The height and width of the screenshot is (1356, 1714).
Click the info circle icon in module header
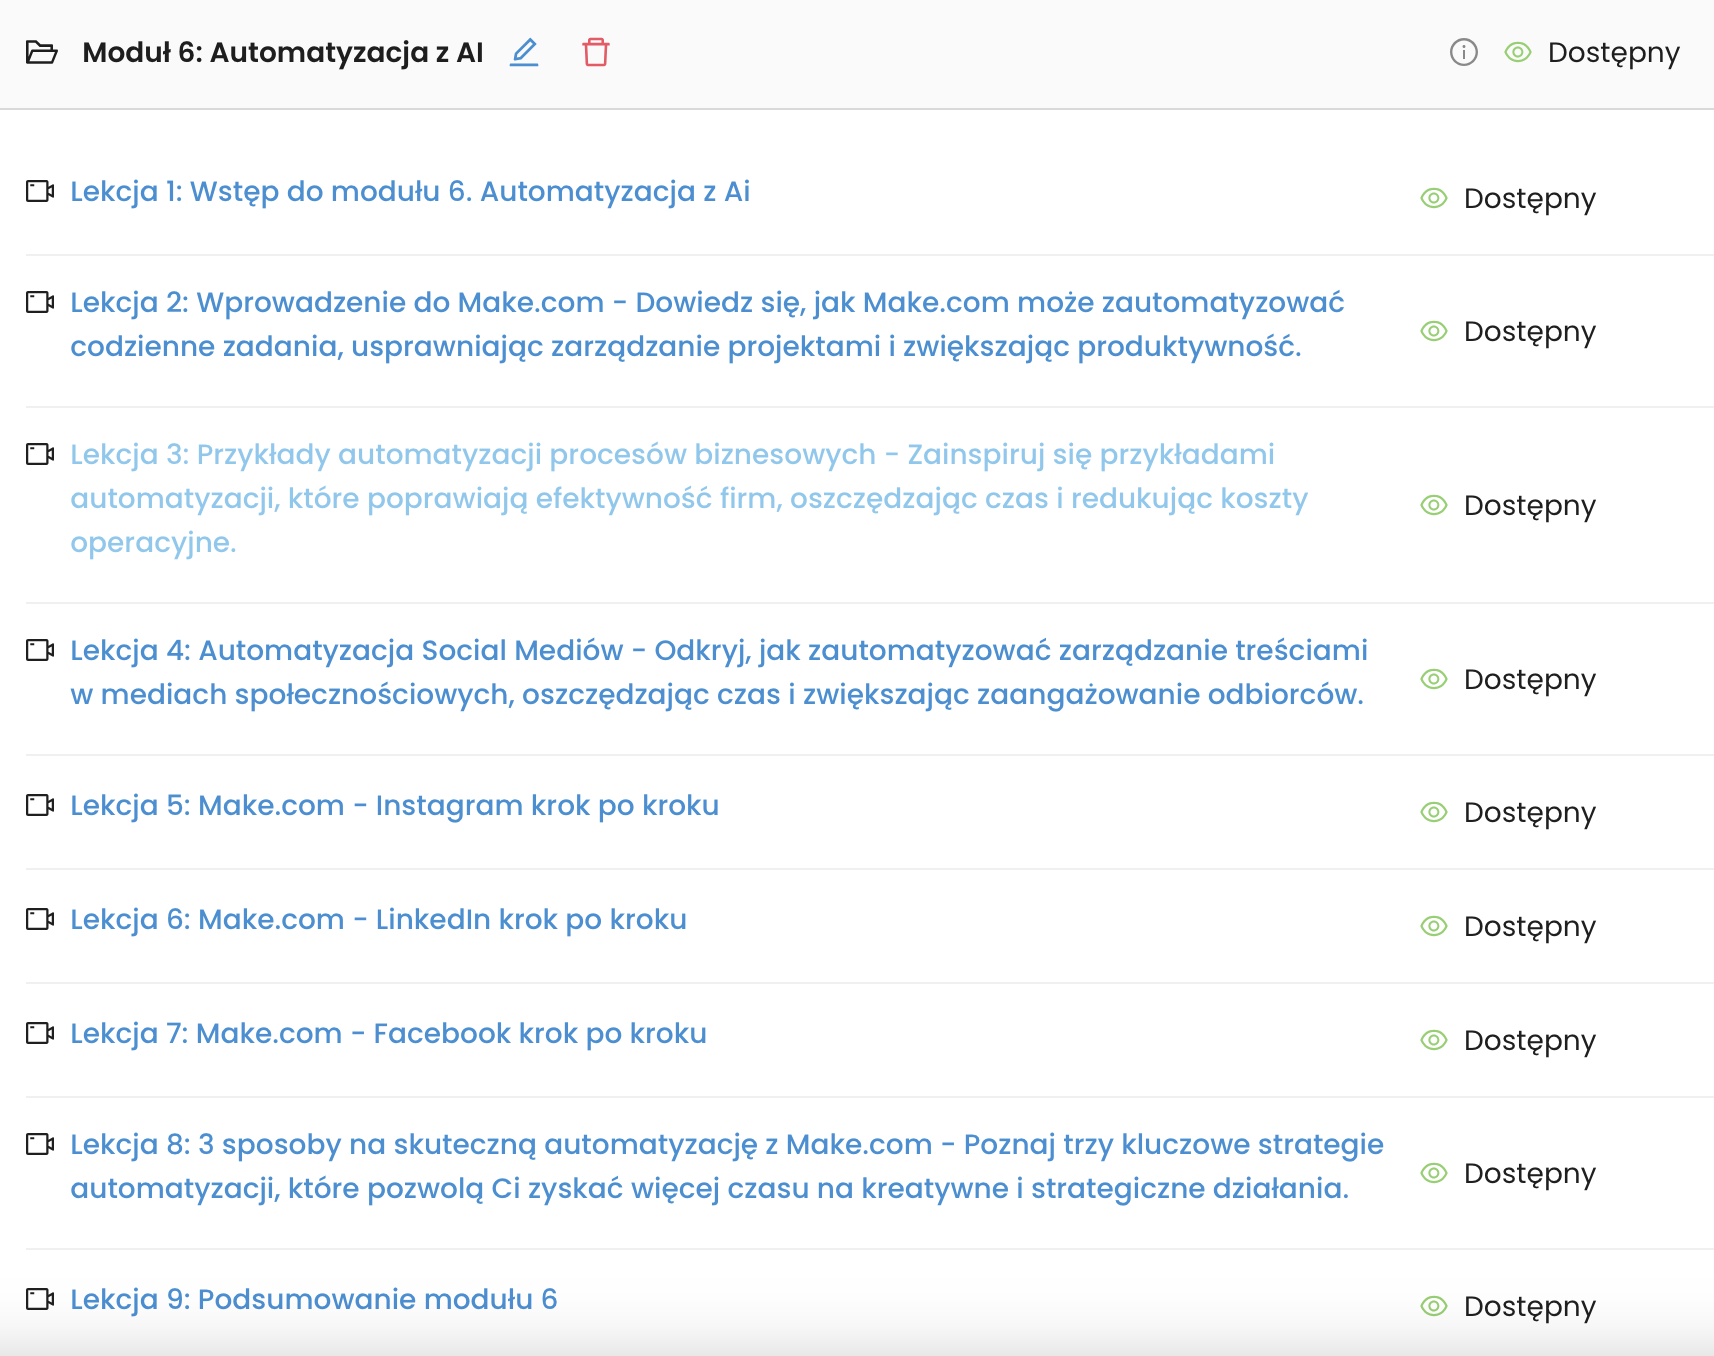(x=1463, y=52)
